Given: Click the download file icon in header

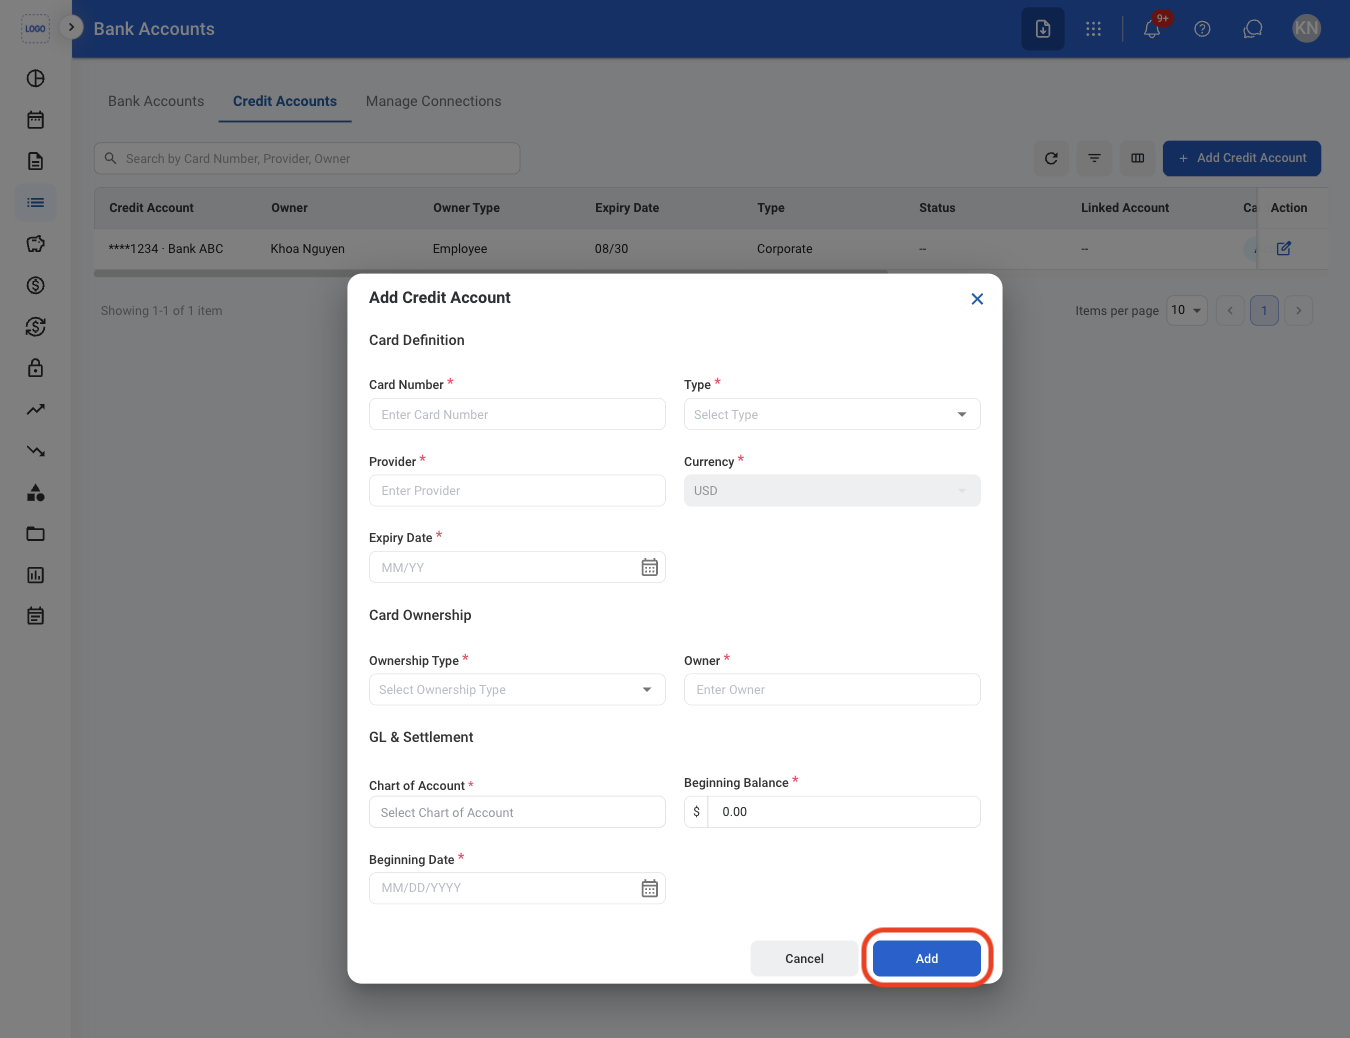Looking at the screenshot, I should [1043, 29].
